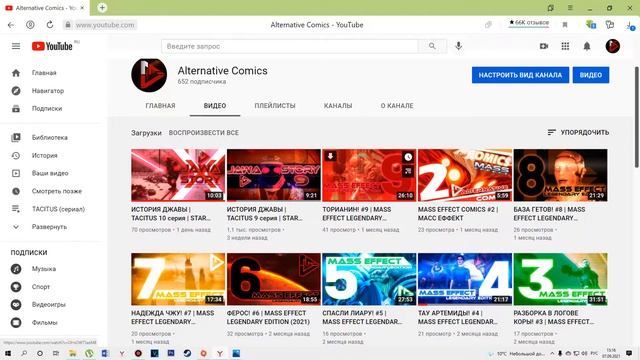
Task: Open browser downloads icon
Action: tap(631, 25)
